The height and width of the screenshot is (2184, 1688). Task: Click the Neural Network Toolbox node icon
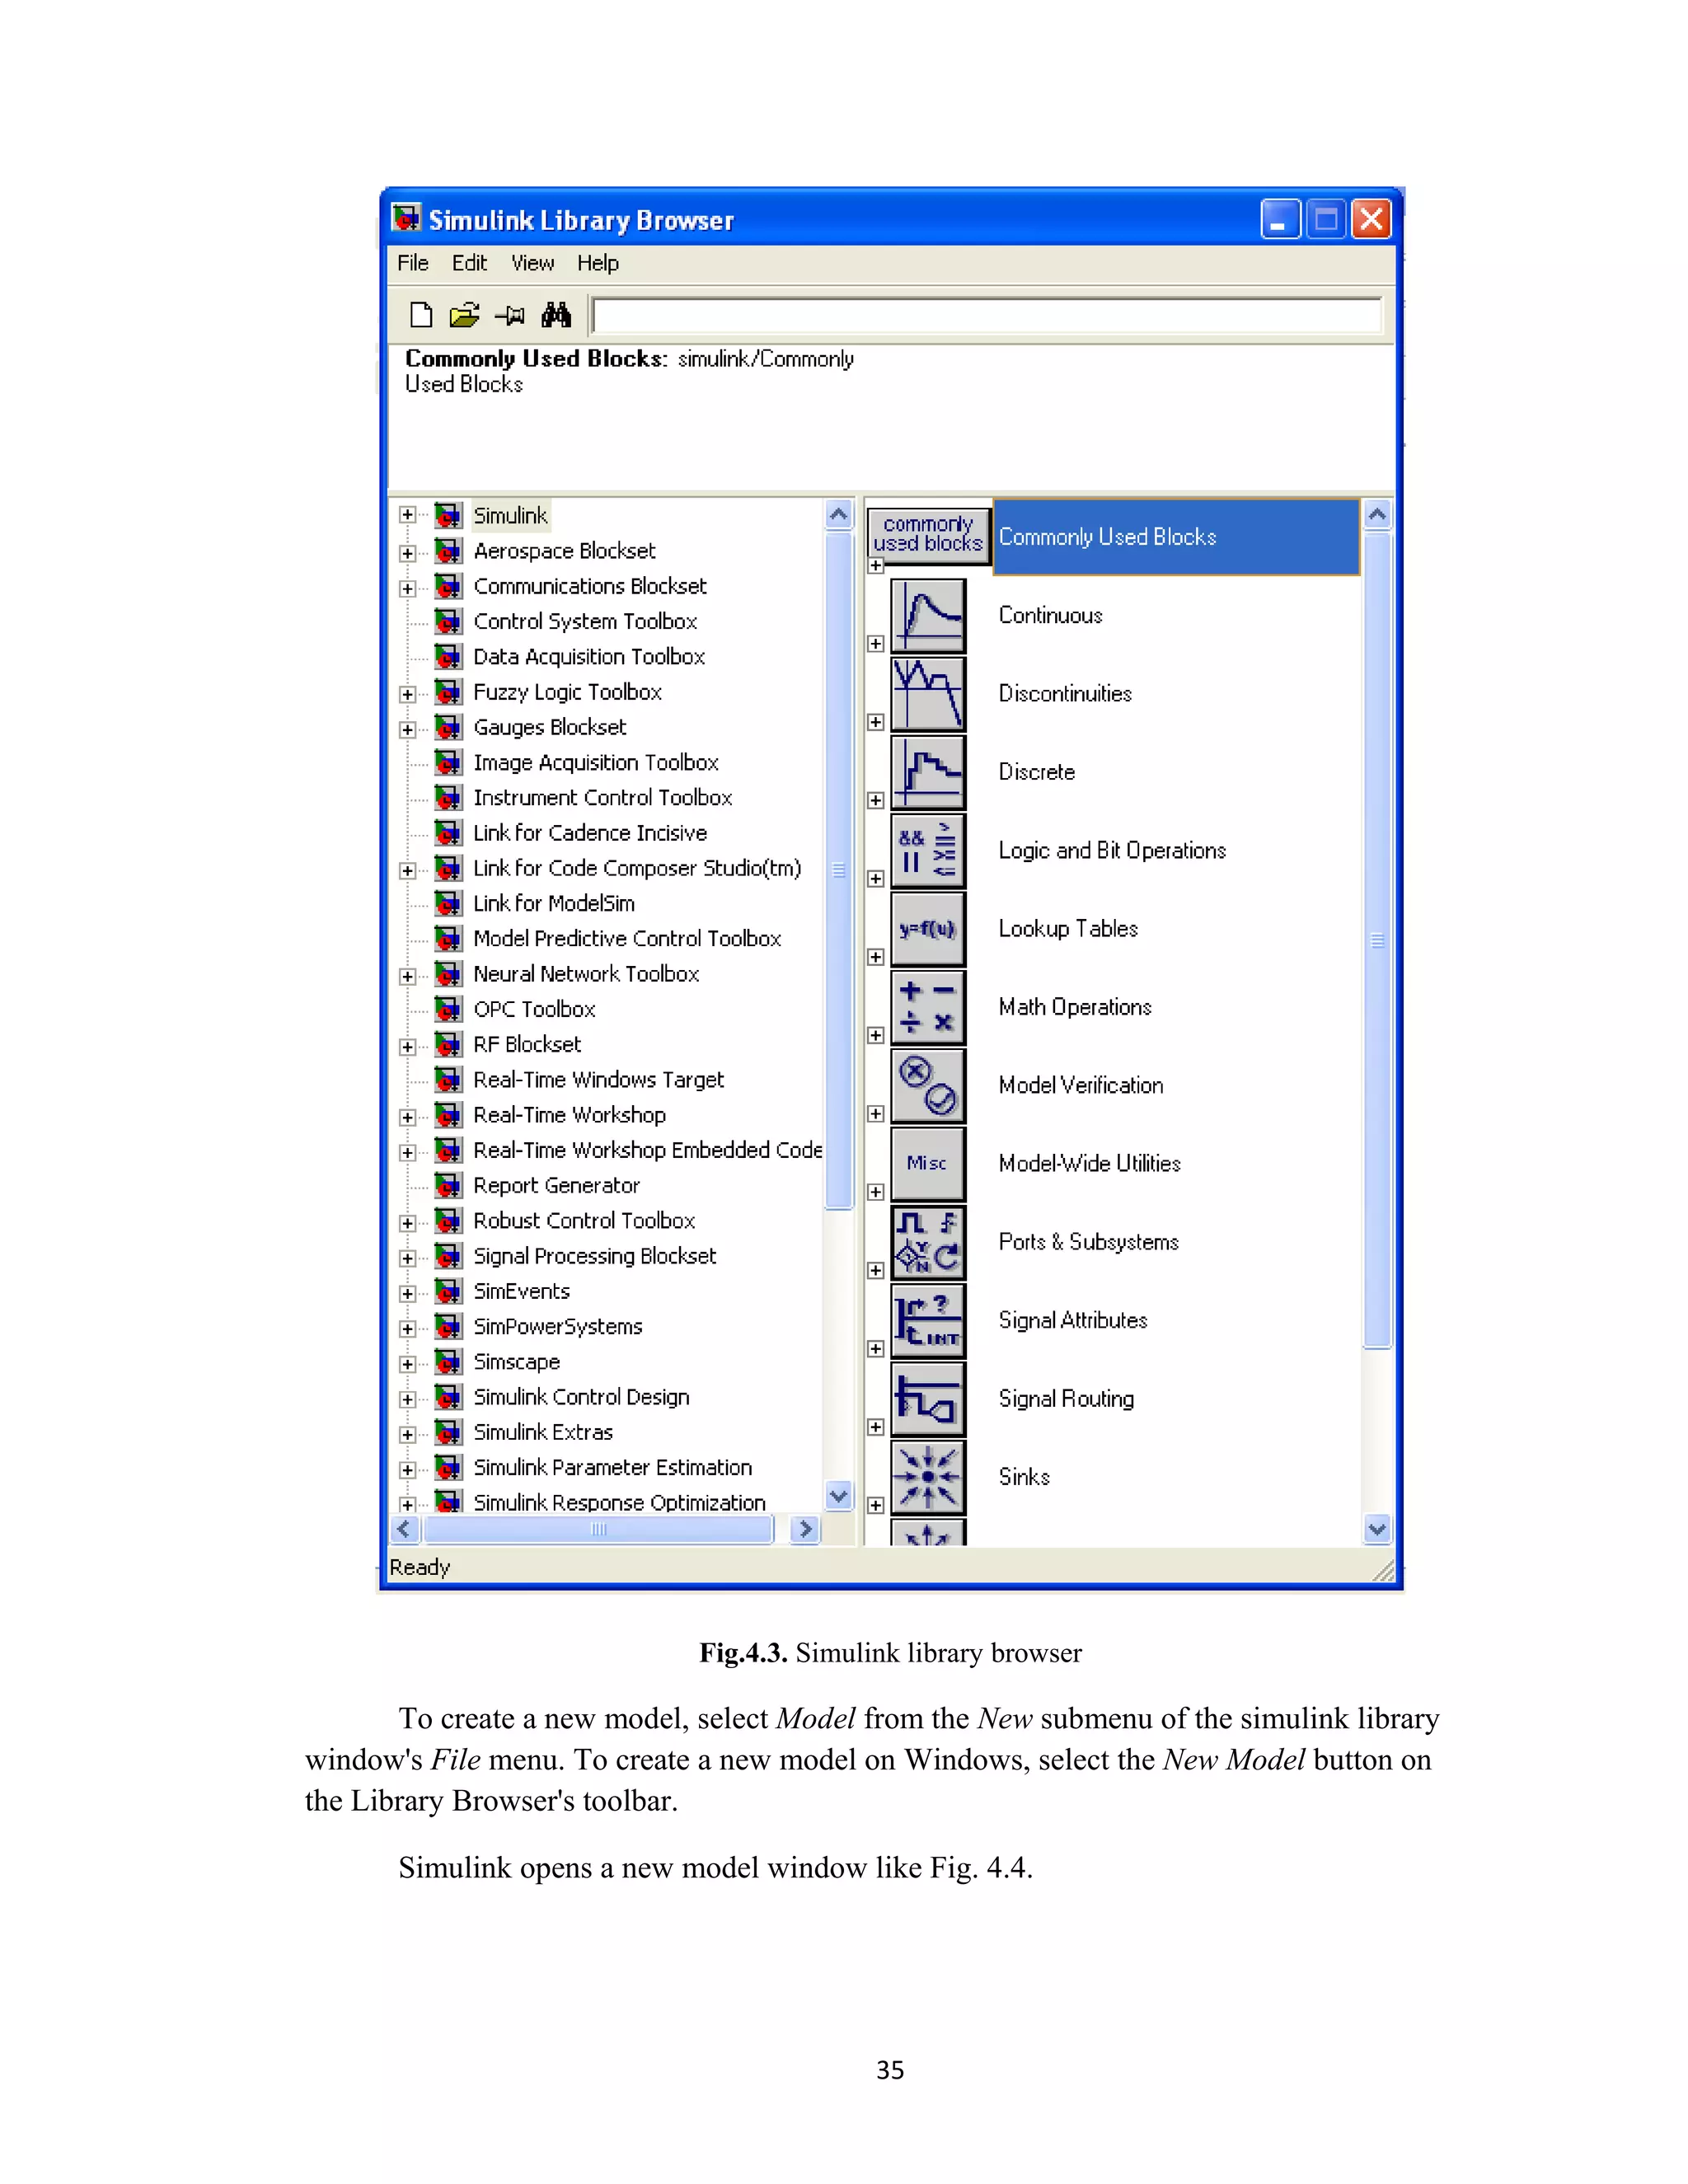coord(448,974)
